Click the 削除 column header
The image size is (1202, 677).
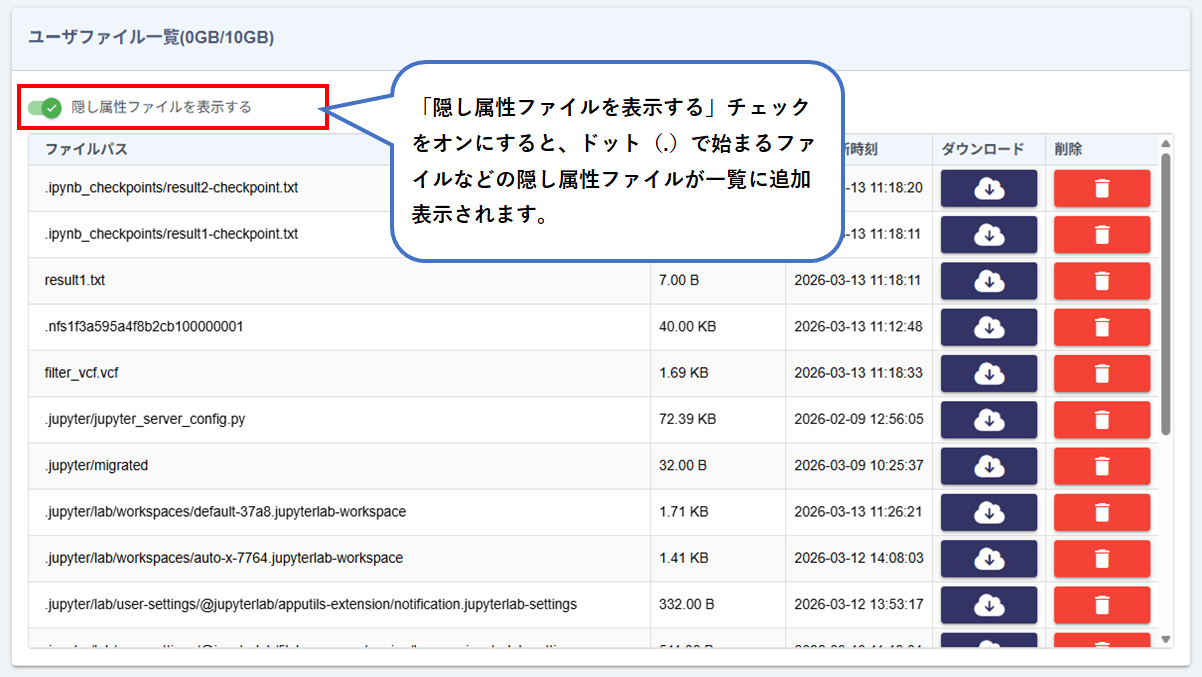click(1068, 149)
